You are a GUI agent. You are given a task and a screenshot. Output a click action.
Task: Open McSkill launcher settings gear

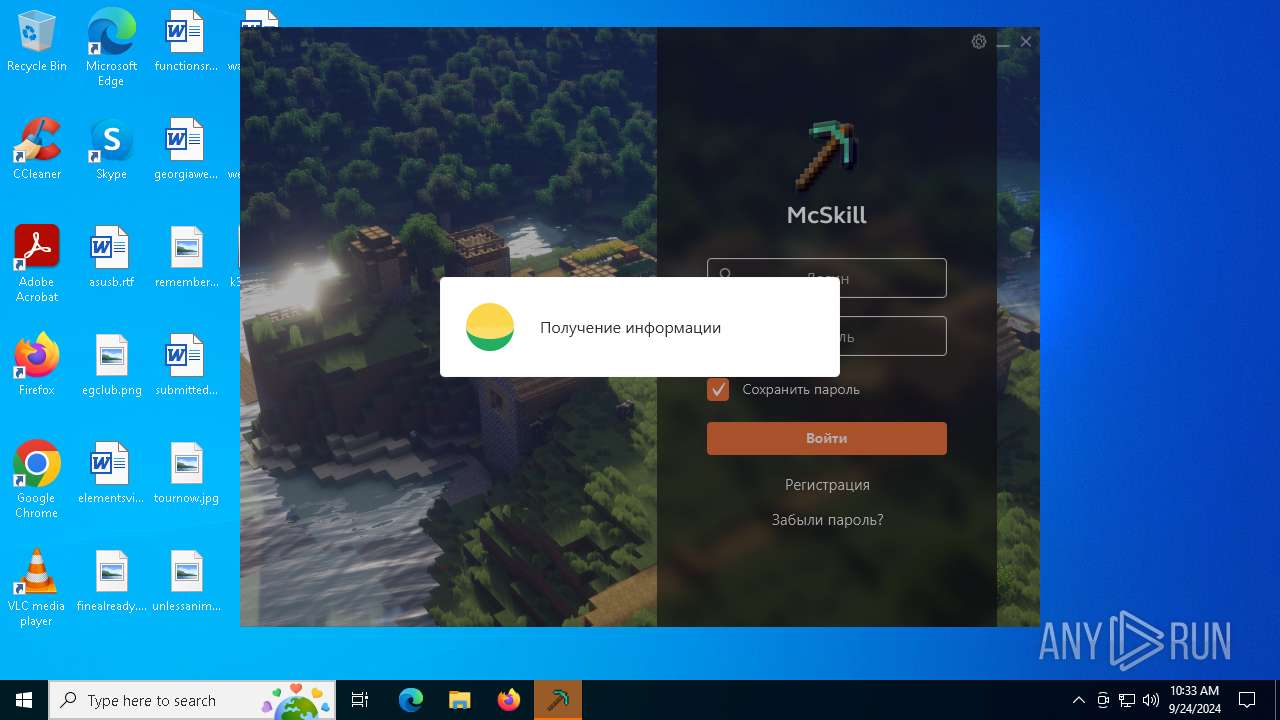point(979,42)
